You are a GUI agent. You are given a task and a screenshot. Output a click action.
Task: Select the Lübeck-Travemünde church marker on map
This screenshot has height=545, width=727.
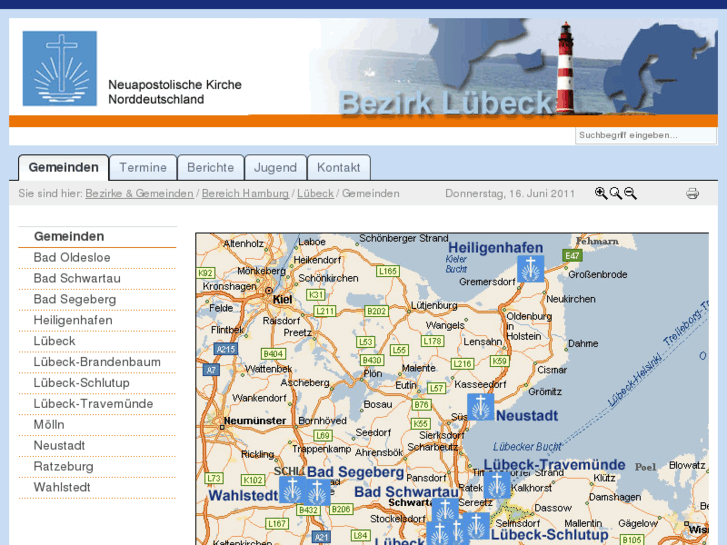click(497, 485)
